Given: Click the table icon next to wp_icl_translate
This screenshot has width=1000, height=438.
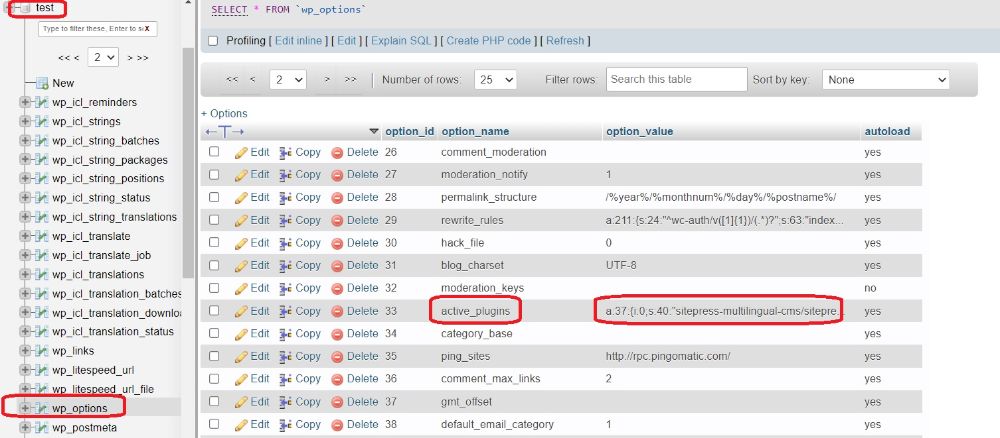Looking at the screenshot, I should click(x=42, y=236).
